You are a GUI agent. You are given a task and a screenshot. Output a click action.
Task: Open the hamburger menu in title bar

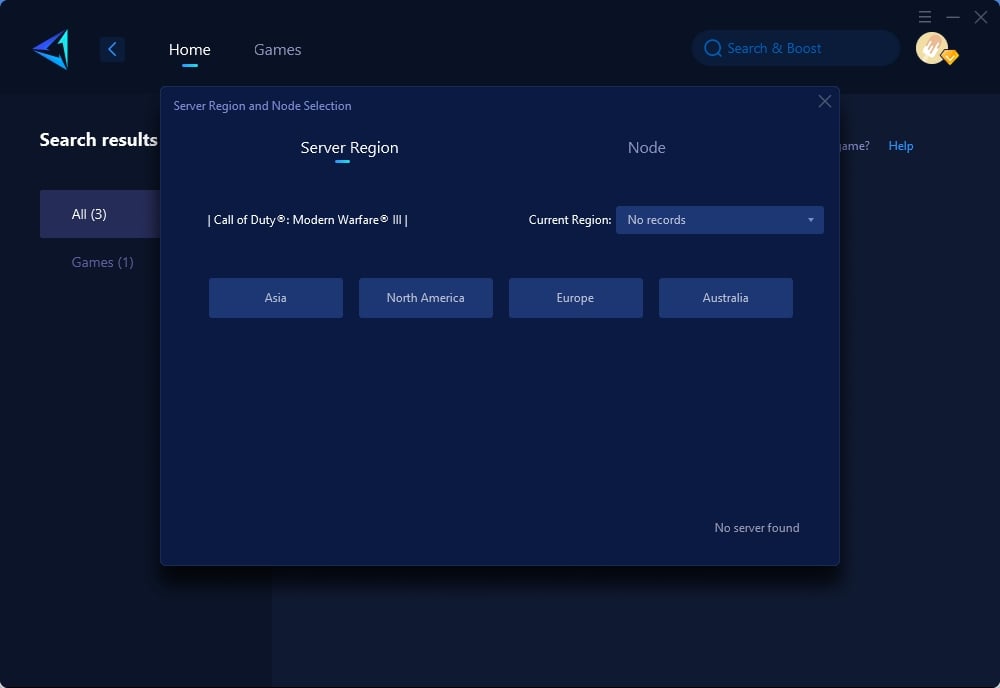pyautogui.click(x=925, y=17)
